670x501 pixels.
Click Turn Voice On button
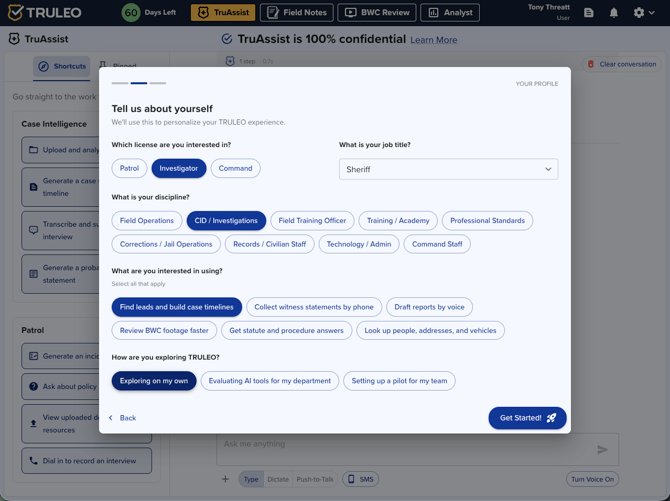coord(592,479)
